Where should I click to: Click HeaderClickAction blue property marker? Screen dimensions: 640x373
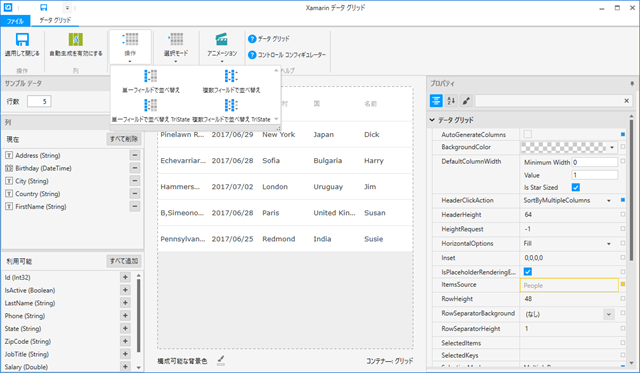[x=623, y=200]
